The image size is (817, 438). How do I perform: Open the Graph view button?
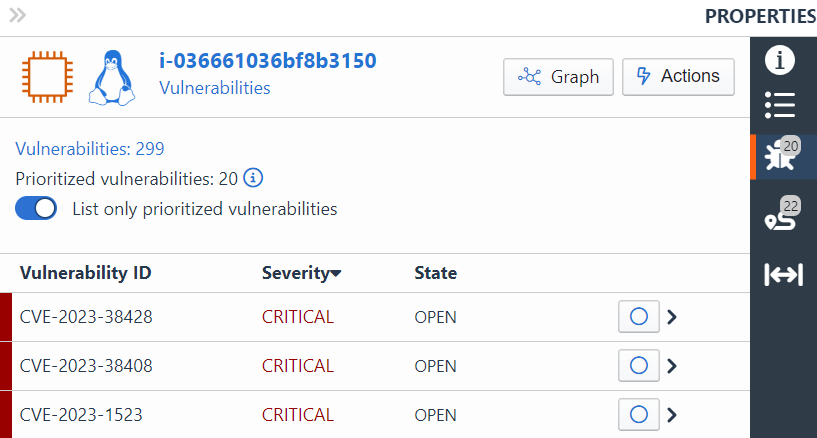[558, 77]
